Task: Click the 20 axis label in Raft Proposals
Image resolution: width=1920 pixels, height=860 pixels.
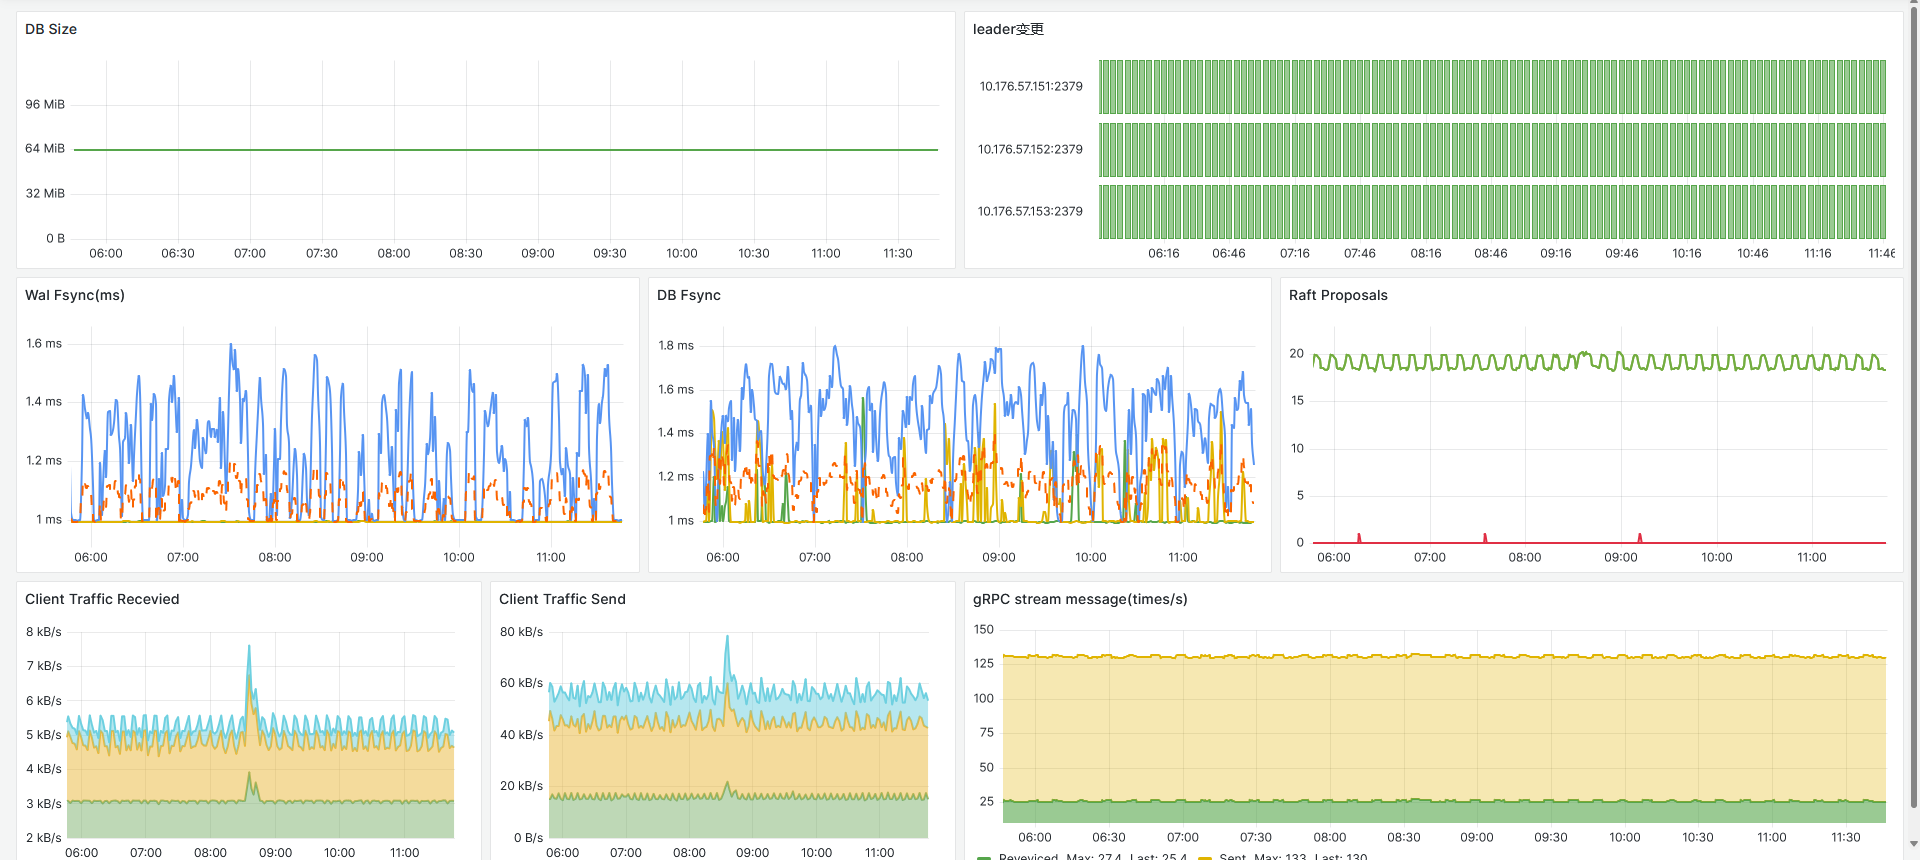Action: (x=1297, y=354)
